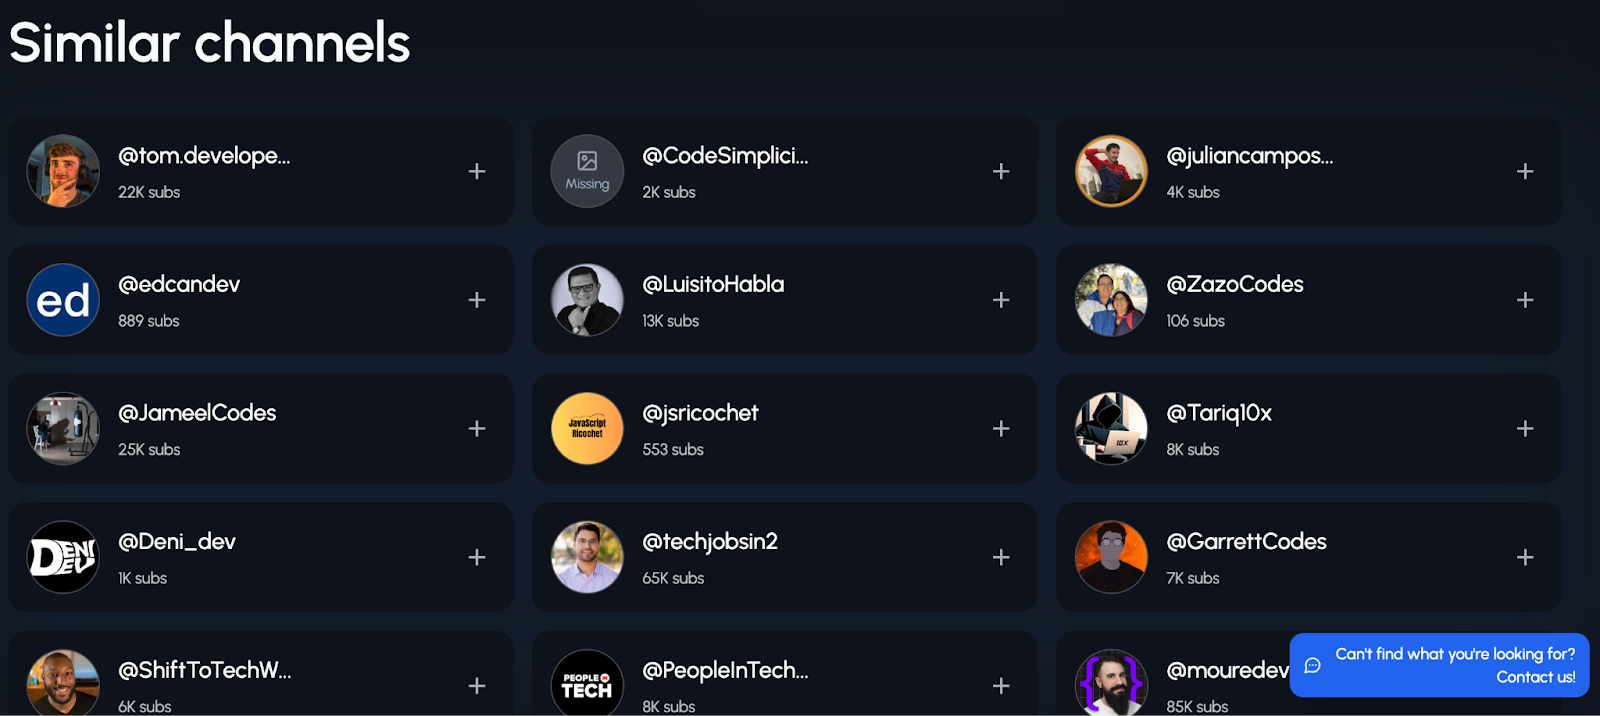Select the @ShiftToTechW... channel name
The width and height of the screenshot is (1600, 716).
click(x=205, y=670)
